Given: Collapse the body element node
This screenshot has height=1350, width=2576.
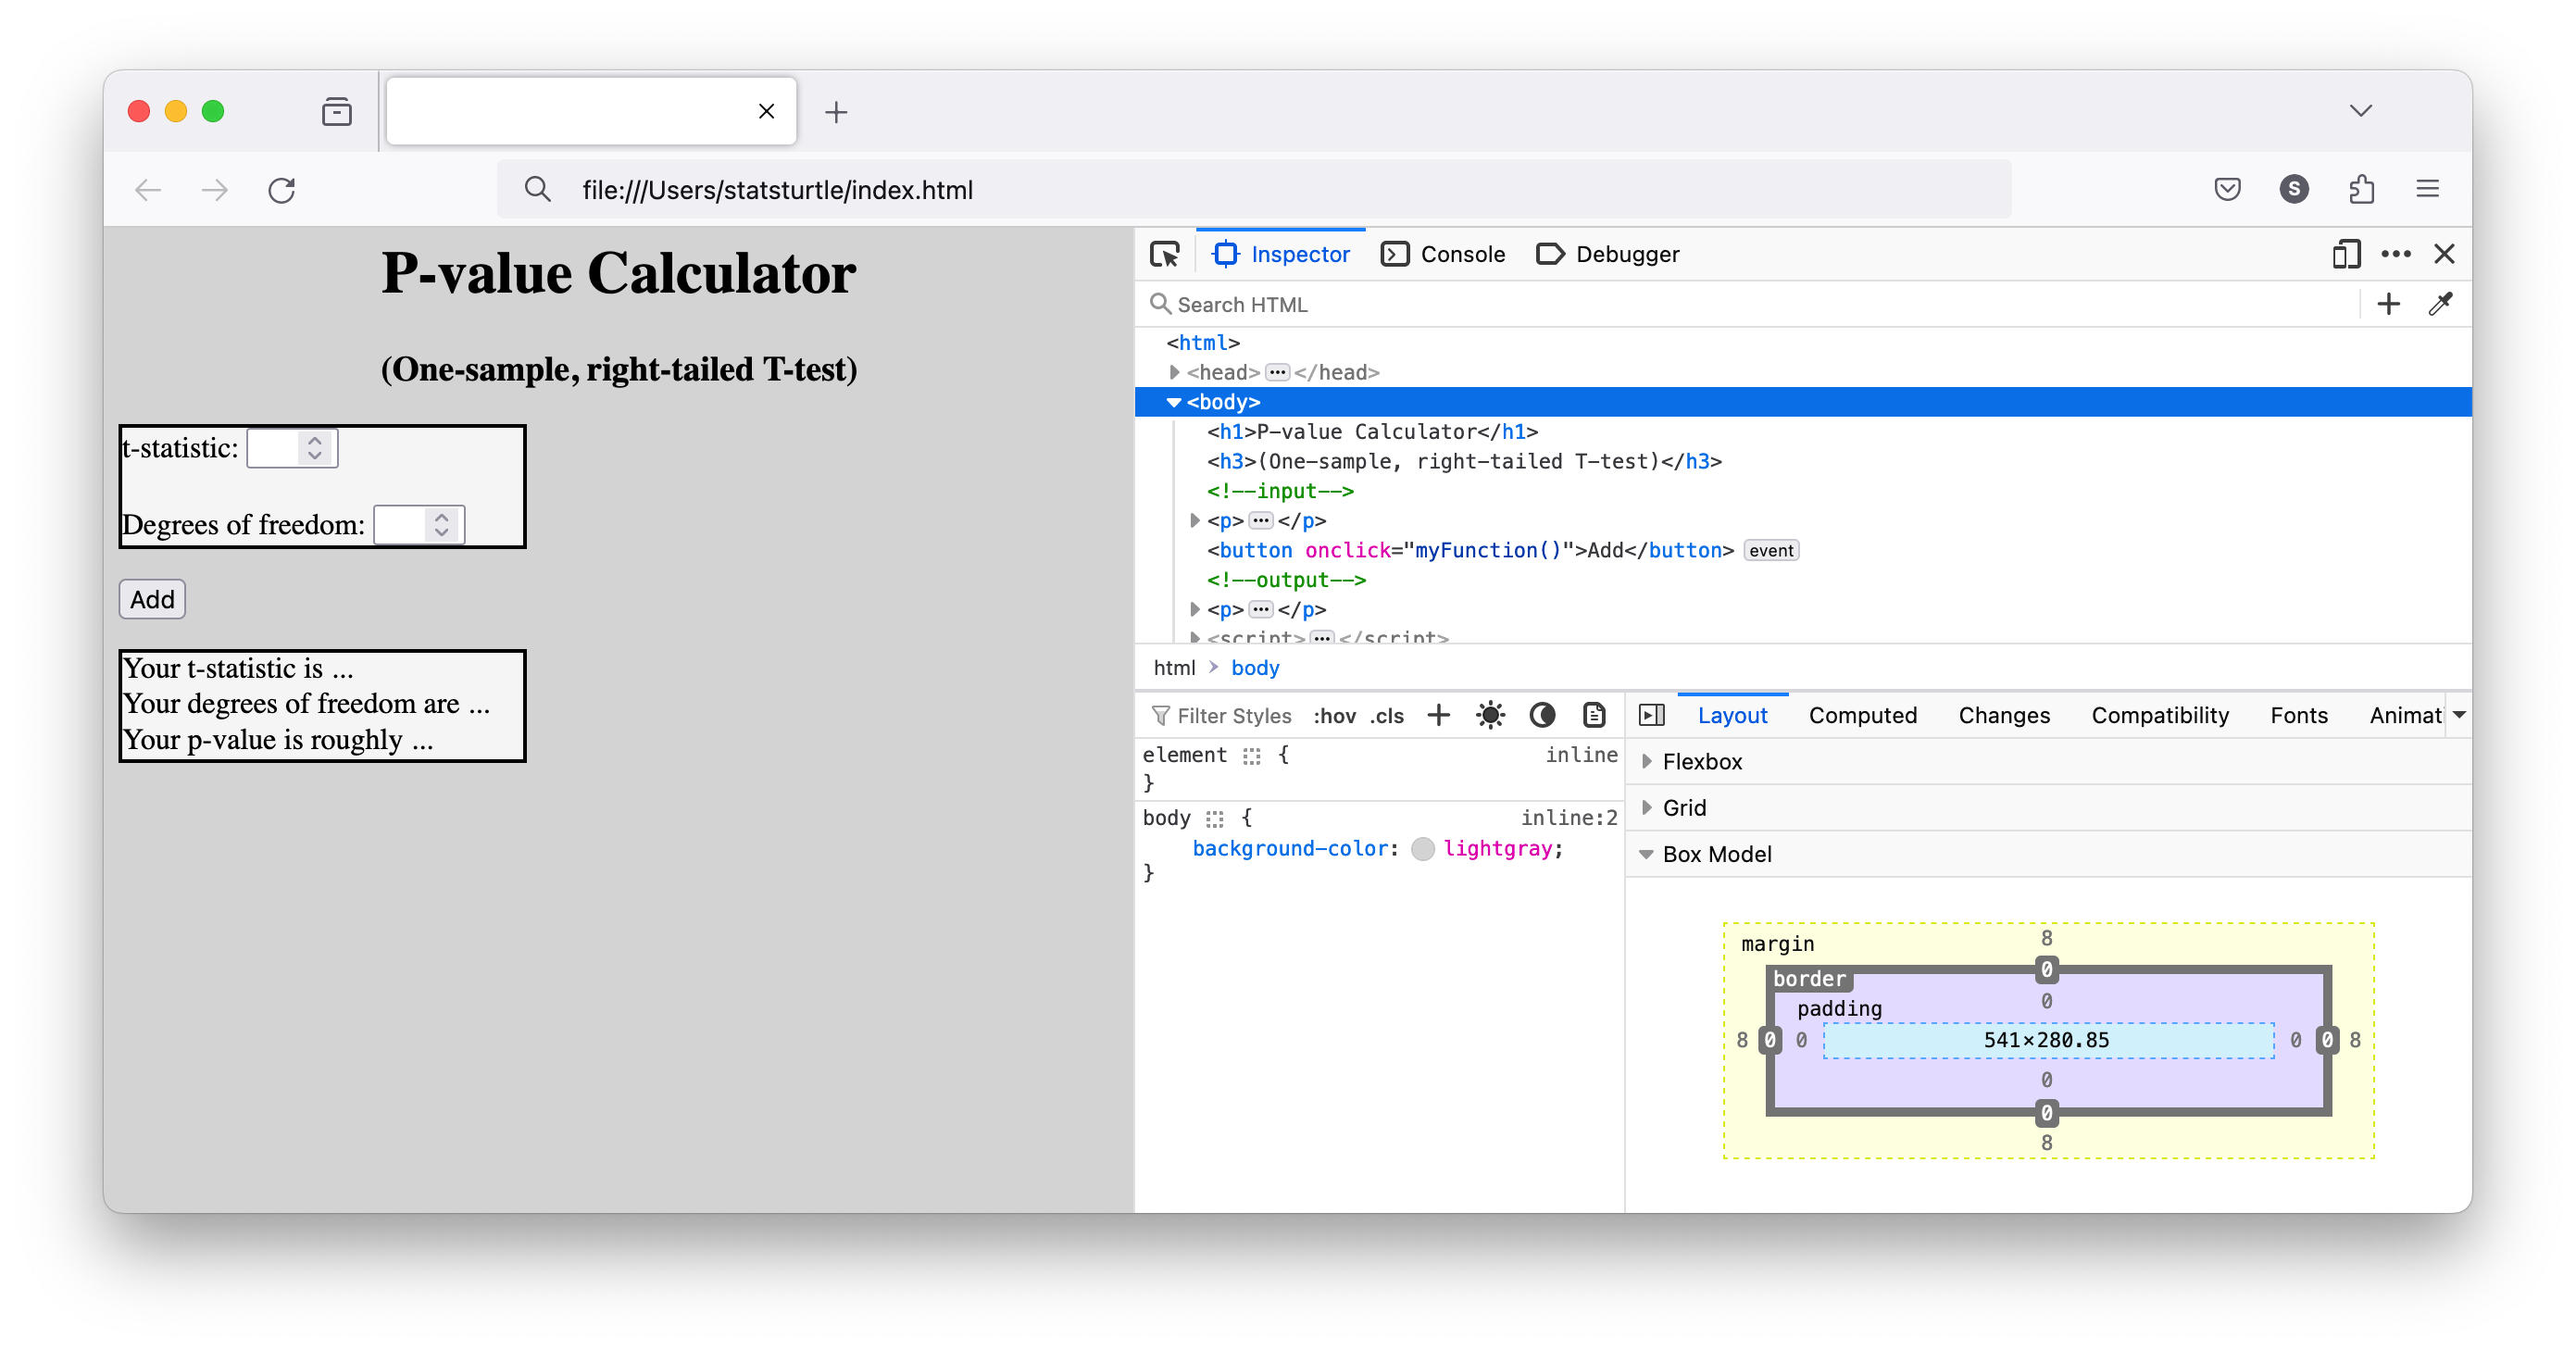Looking at the screenshot, I should (1174, 402).
